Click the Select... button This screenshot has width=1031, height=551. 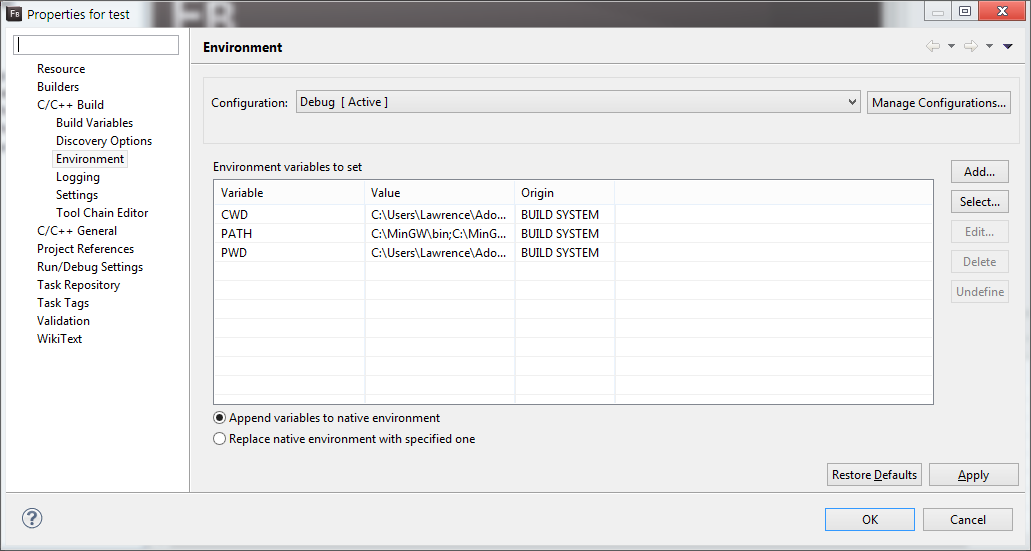979,202
